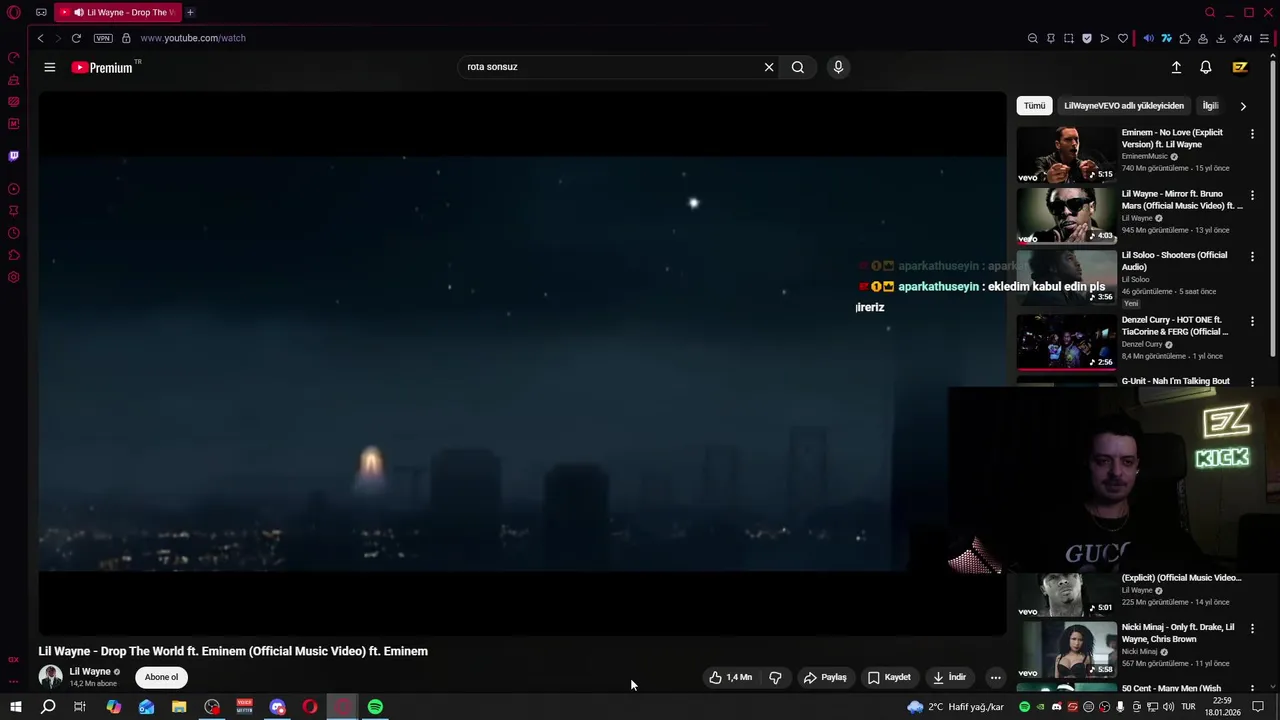Open browser extensions puzzle icon
This screenshot has height=720, width=1280.
point(1185,38)
